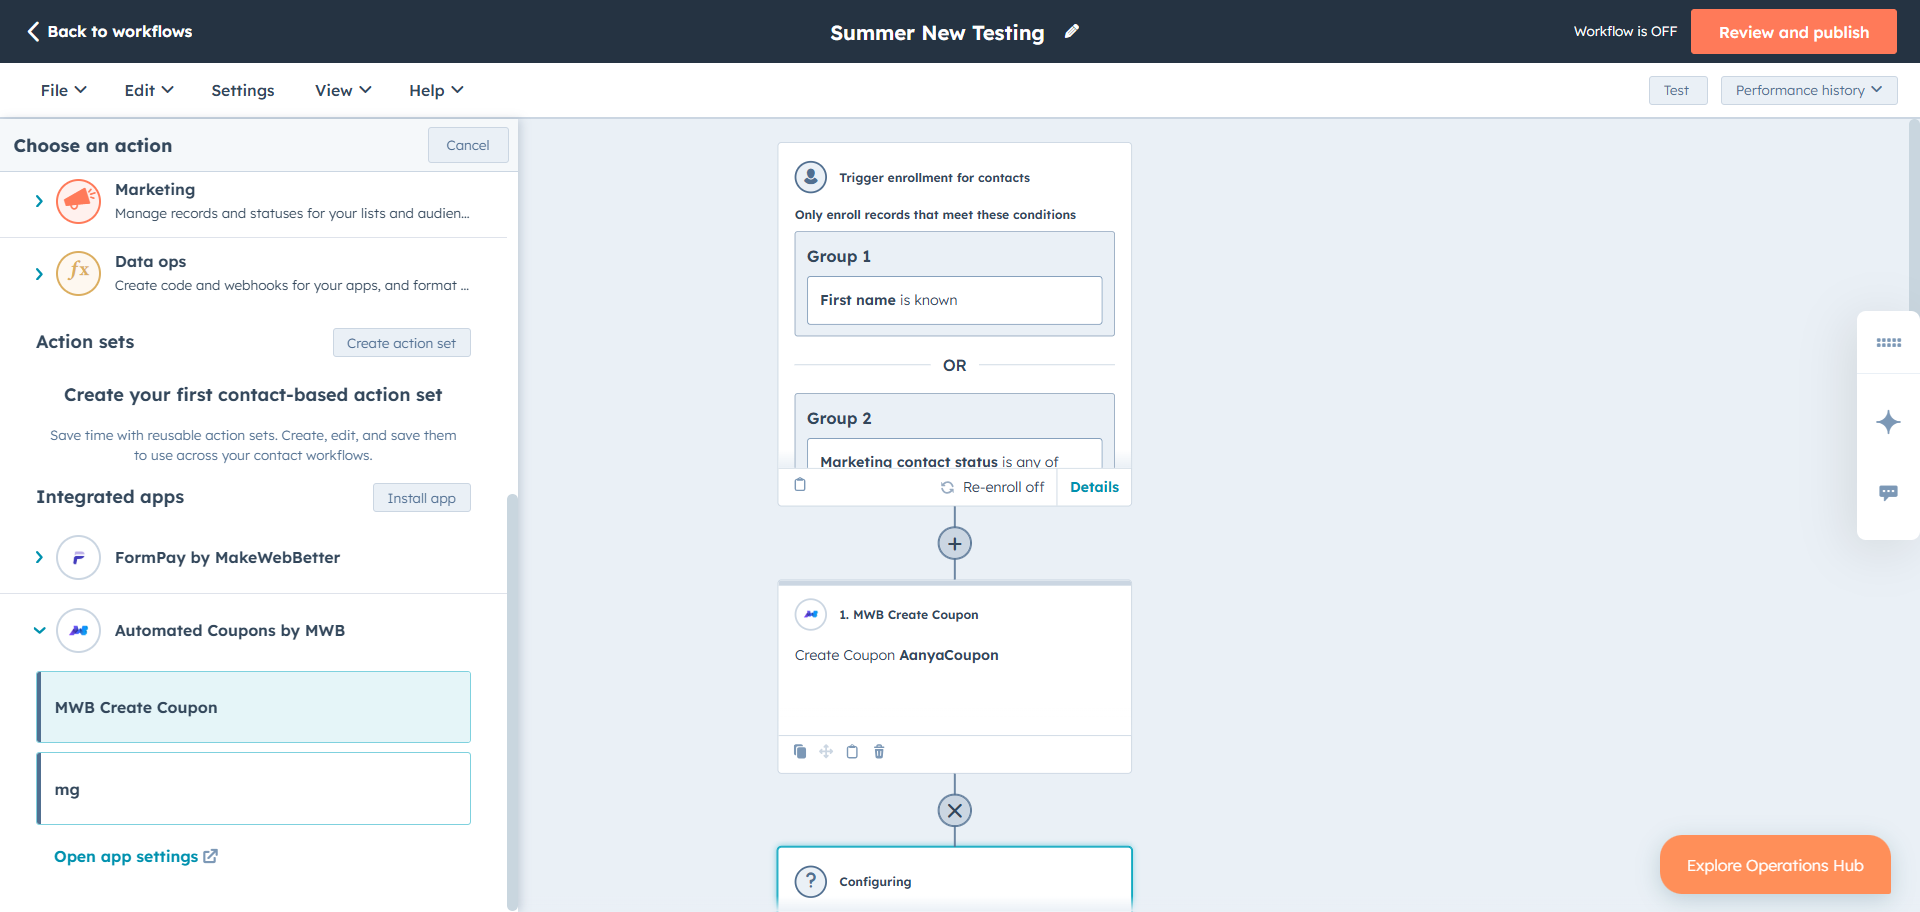The image size is (1920, 912).
Task: Open the Performance history dropdown
Action: (1807, 90)
